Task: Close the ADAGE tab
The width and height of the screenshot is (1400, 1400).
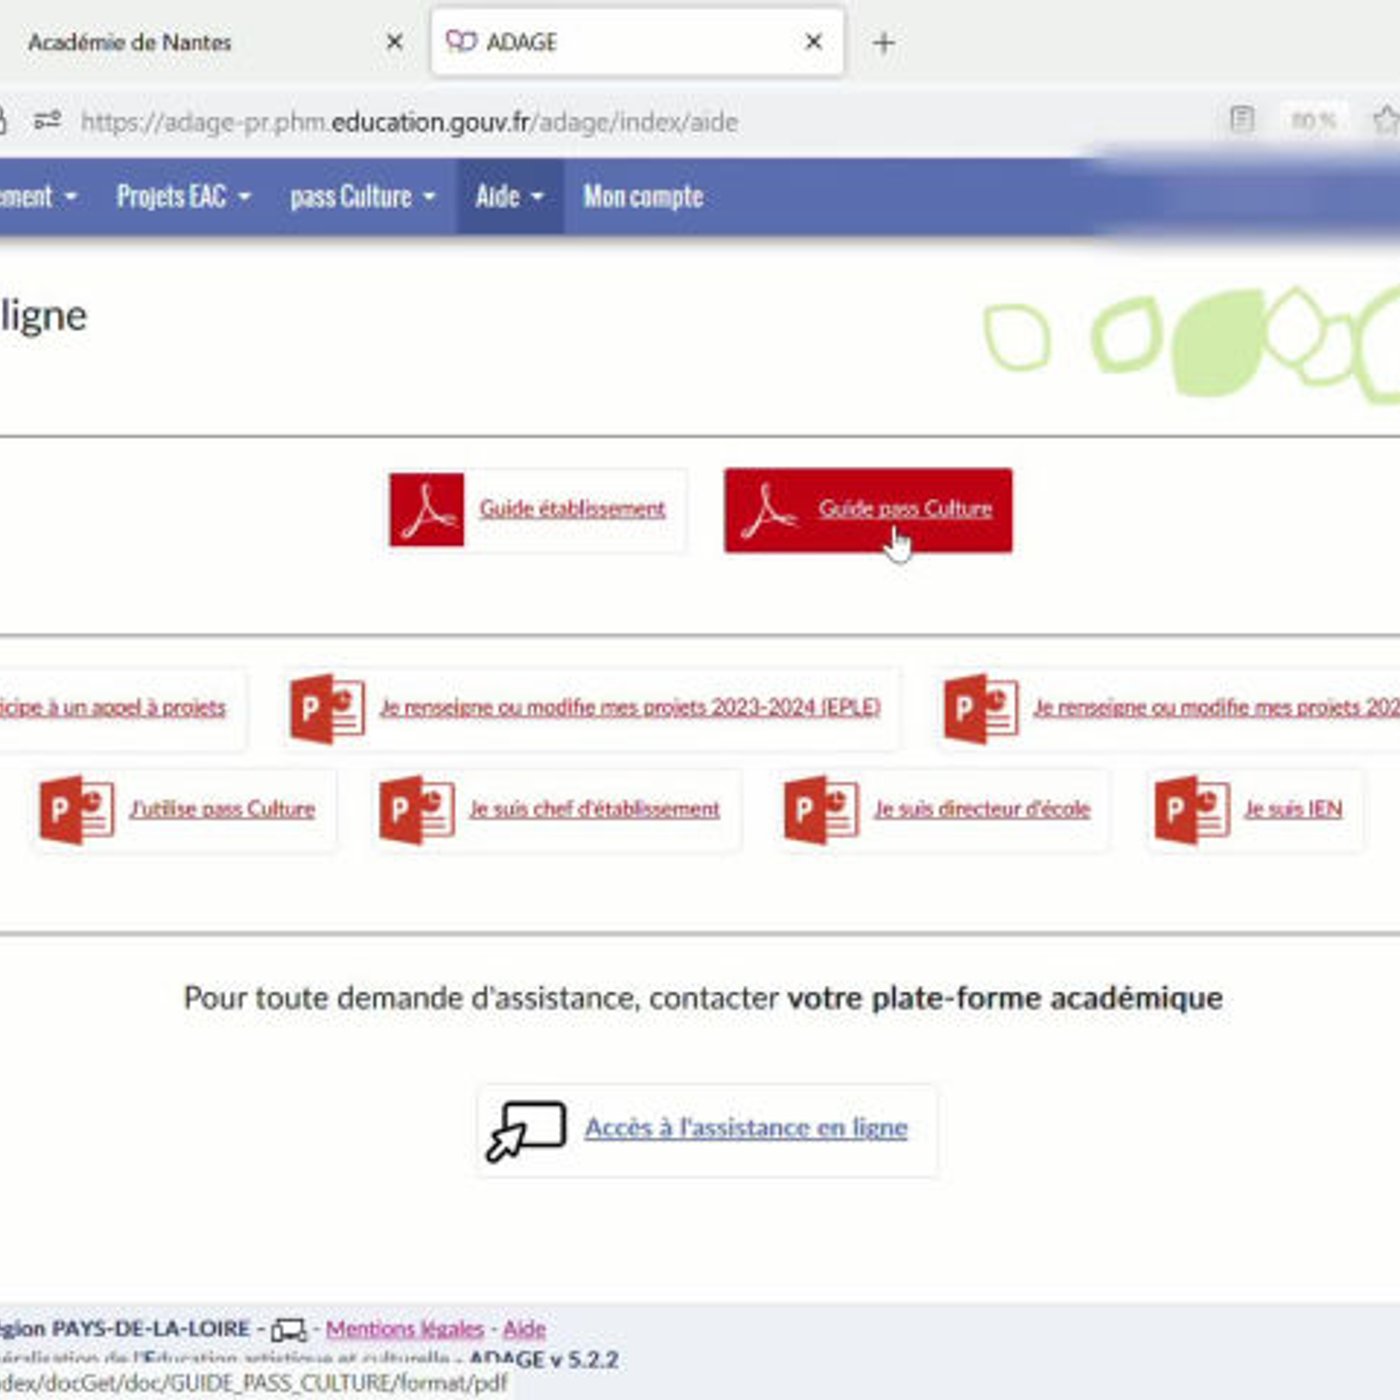Action: pyautogui.click(x=813, y=42)
